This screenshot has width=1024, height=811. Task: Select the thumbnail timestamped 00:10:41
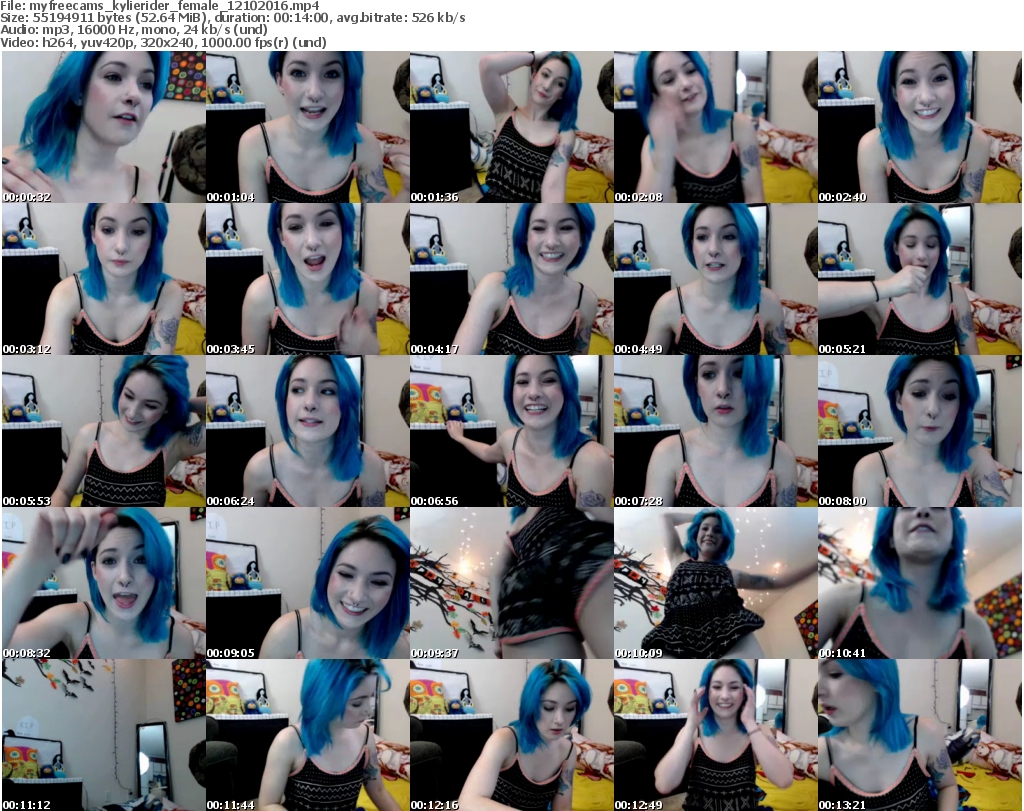(920, 583)
